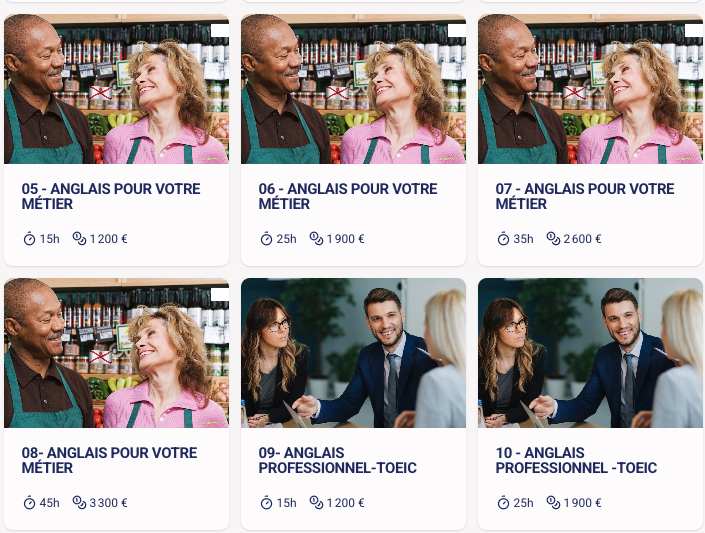This screenshot has width=705, height=533.
Task: Click the stopwatch icon beside 15h on course 05
Action: pyautogui.click(x=29, y=238)
